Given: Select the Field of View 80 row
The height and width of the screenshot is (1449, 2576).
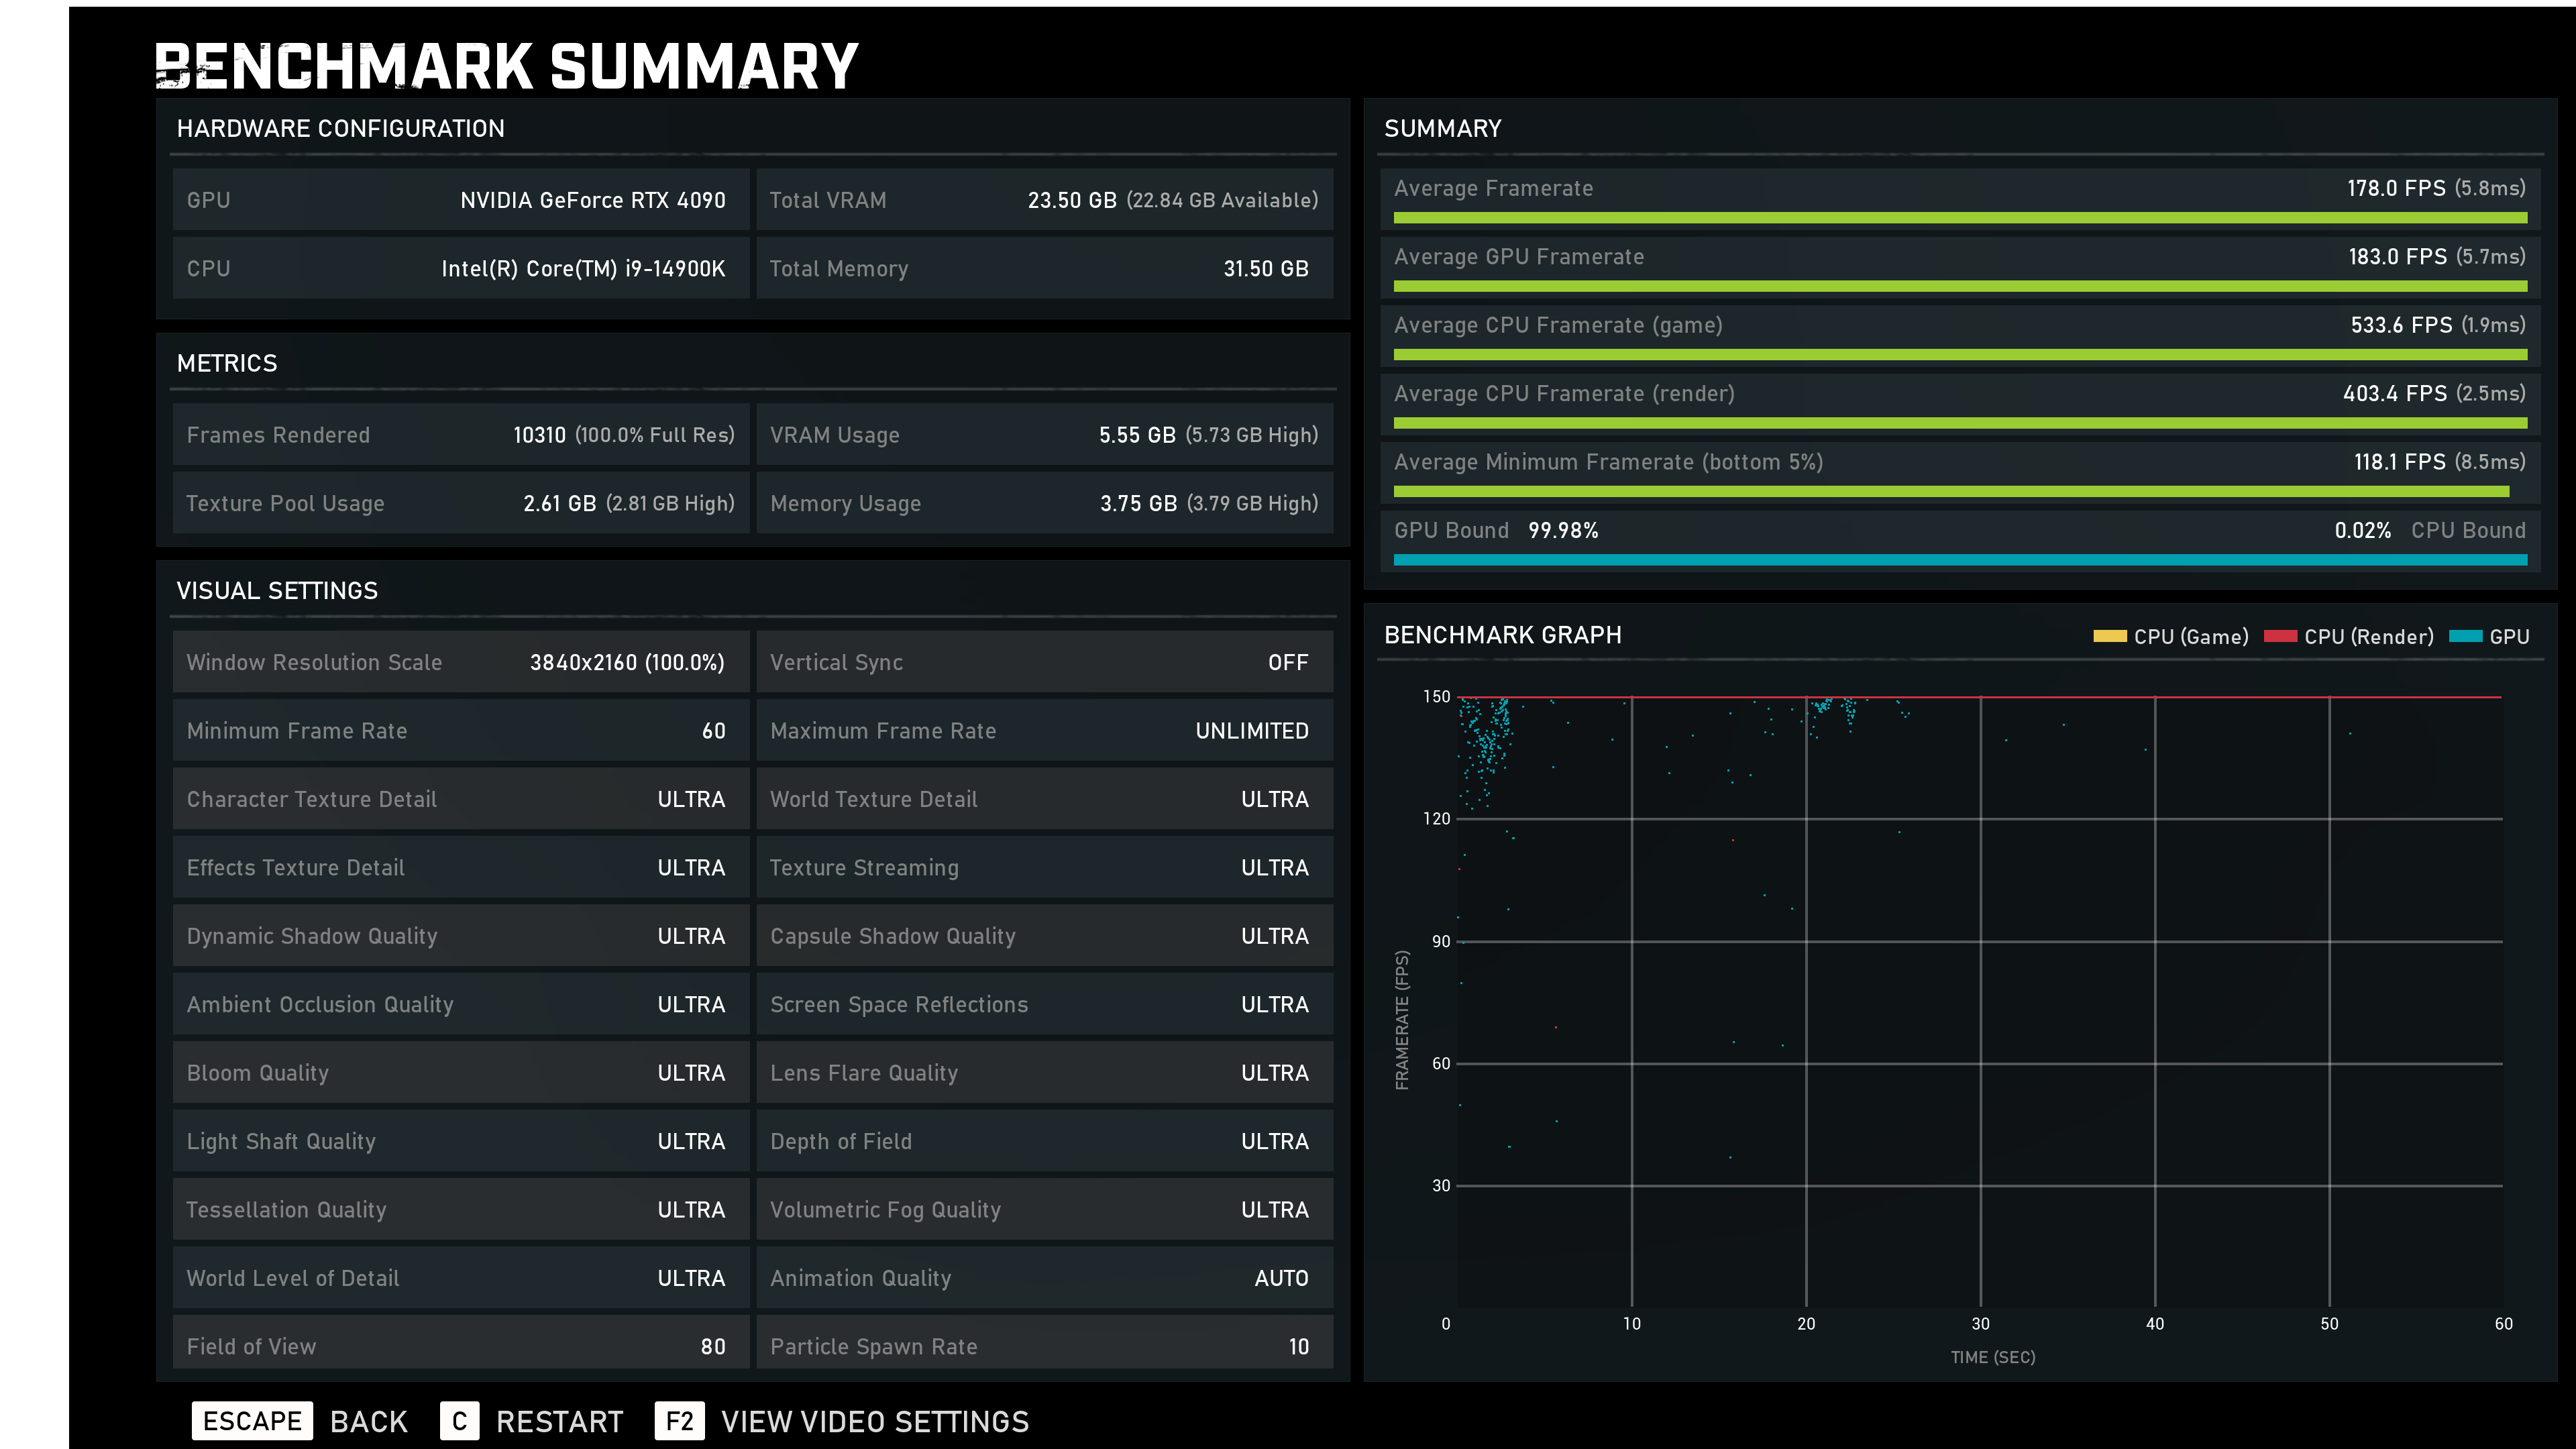Looking at the screenshot, I should [461, 1343].
